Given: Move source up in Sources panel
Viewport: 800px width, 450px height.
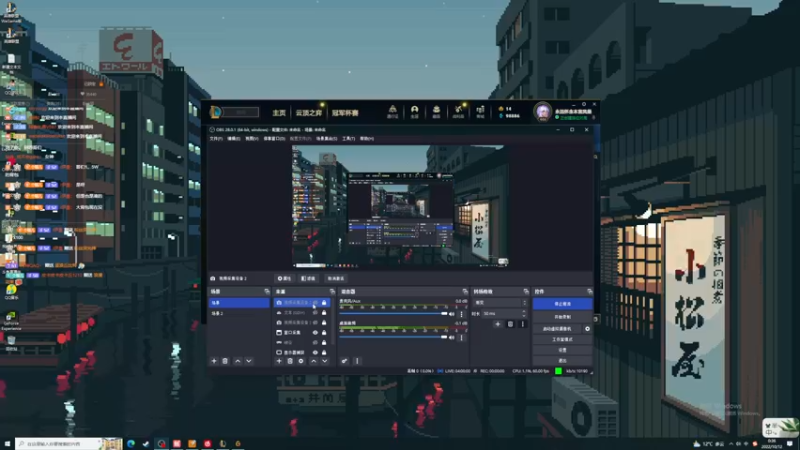Looking at the screenshot, I should coord(313,361).
